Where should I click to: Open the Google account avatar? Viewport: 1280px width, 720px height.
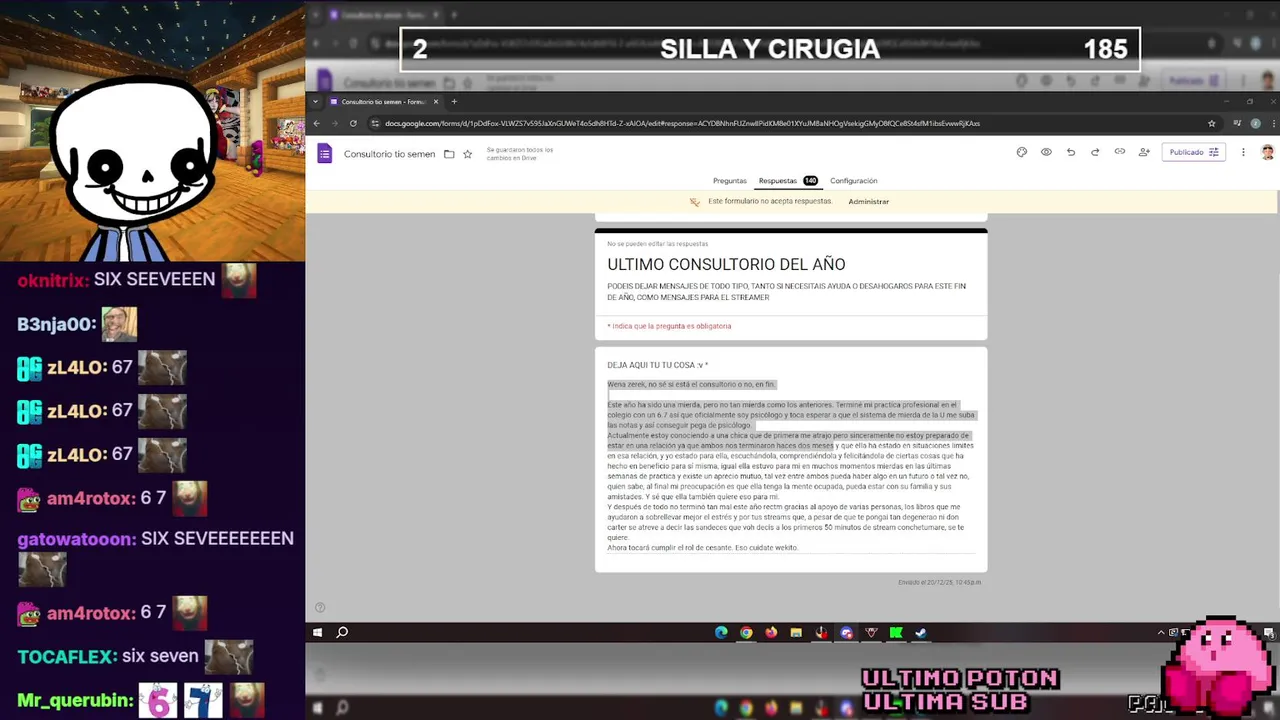pos(1267,152)
